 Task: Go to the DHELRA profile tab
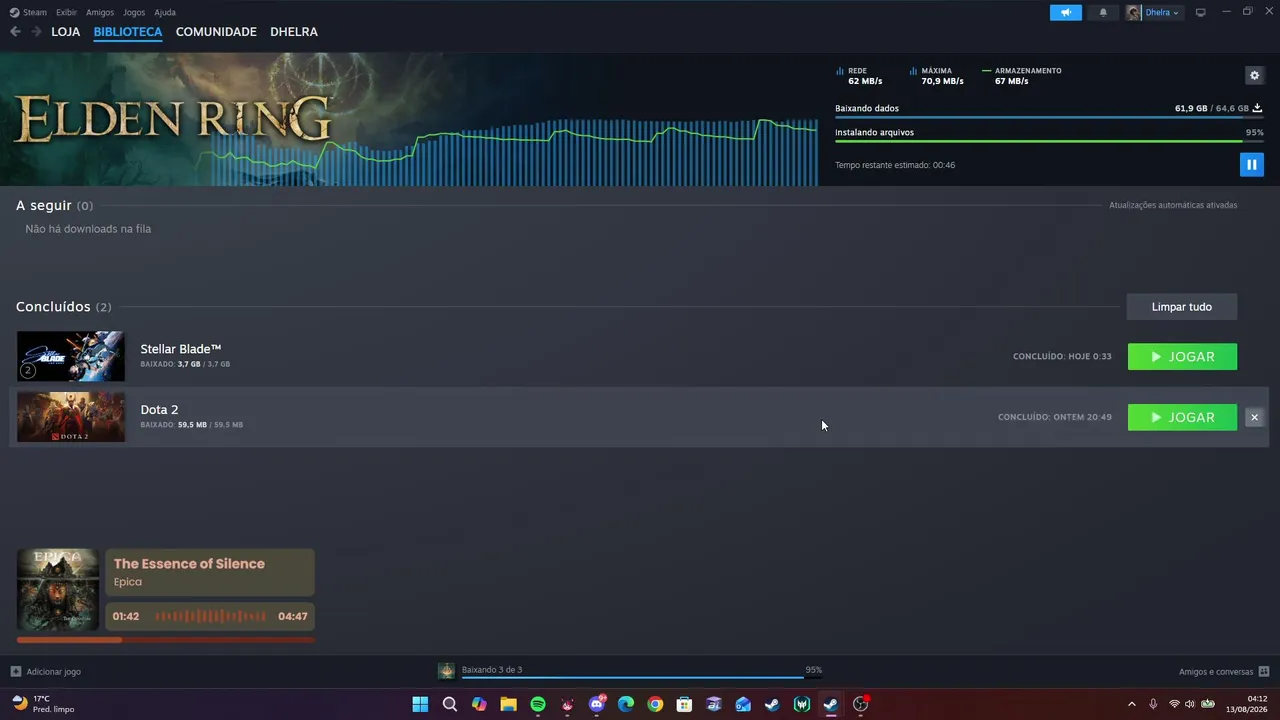pyautogui.click(x=294, y=32)
